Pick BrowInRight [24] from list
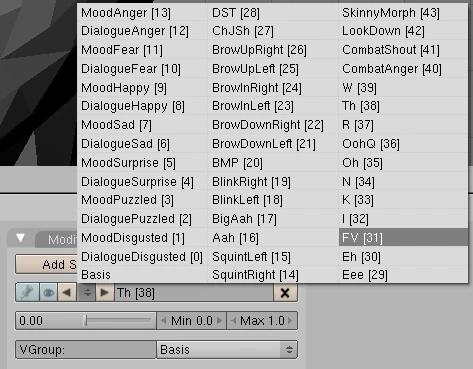This screenshot has height=369, width=473. click(273, 88)
